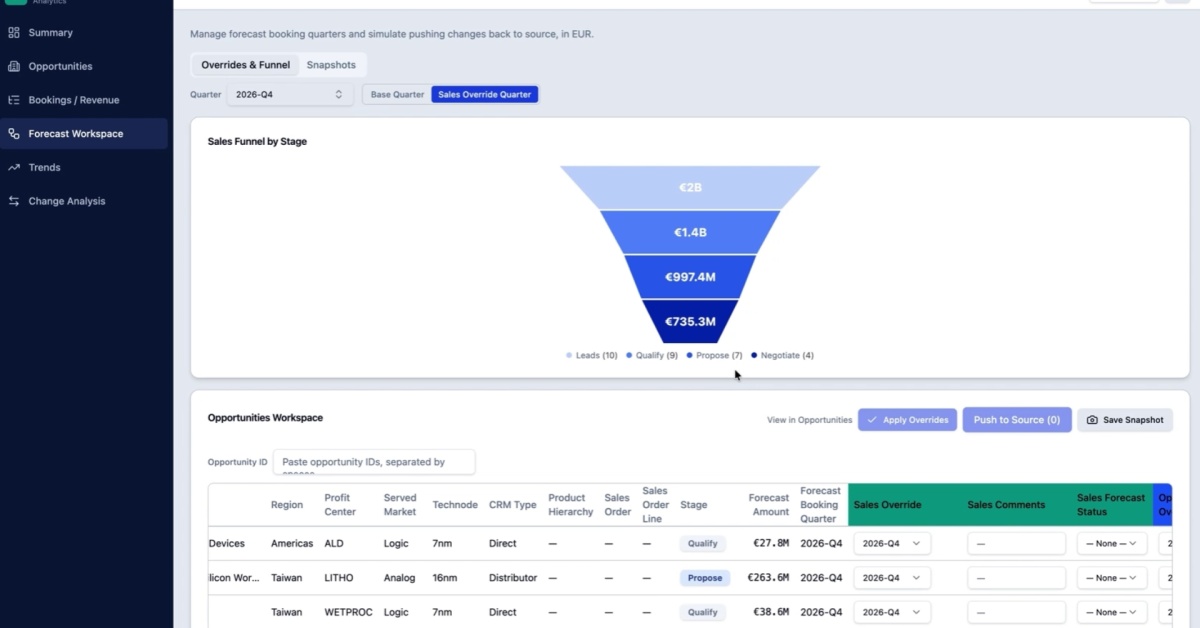
Task: Open the Quarter 2026-Q4 dropdown
Action: 290,94
